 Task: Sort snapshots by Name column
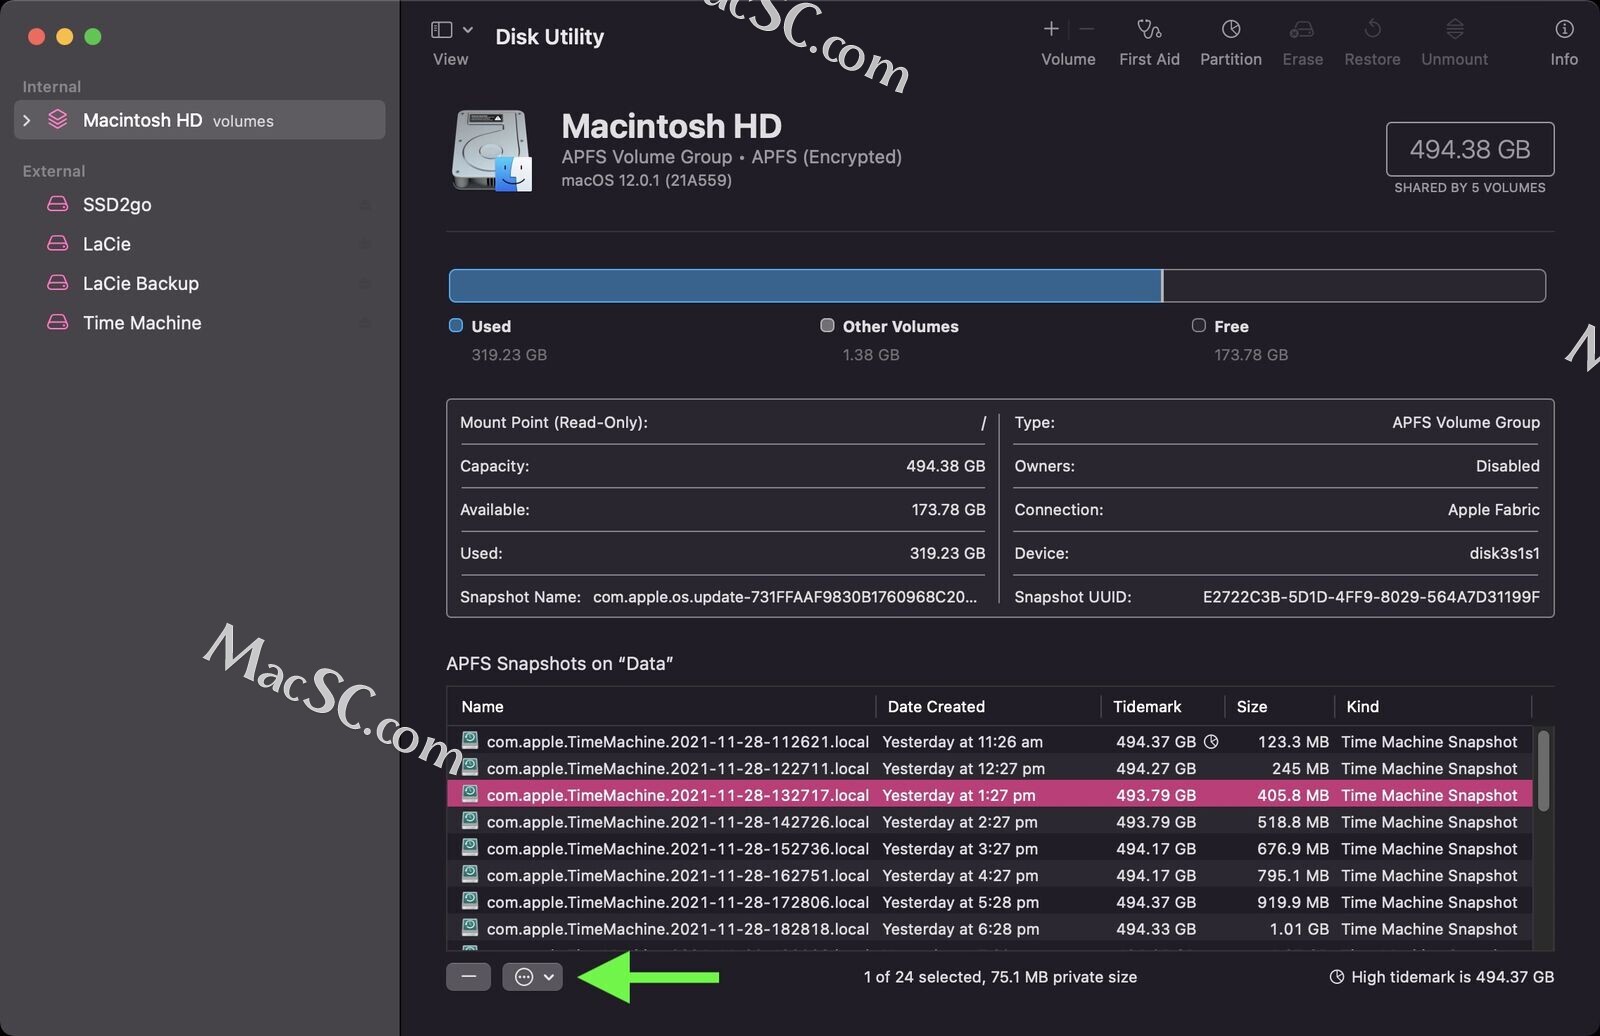click(x=661, y=706)
